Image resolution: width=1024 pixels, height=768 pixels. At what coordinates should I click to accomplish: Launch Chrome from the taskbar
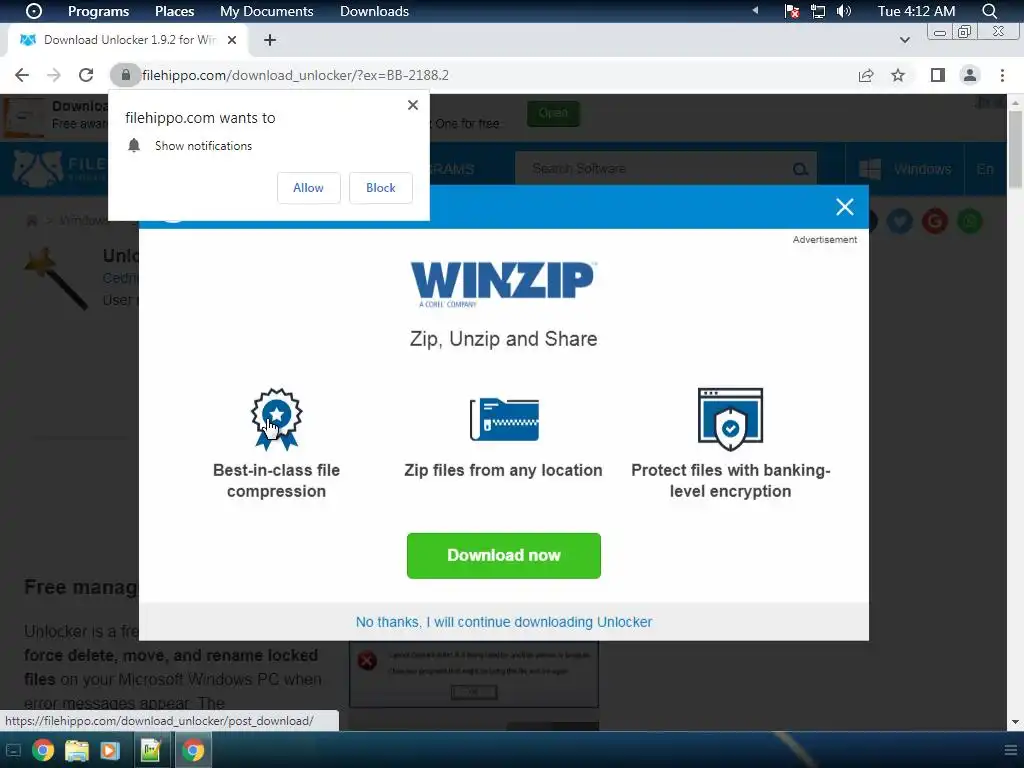click(x=43, y=750)
